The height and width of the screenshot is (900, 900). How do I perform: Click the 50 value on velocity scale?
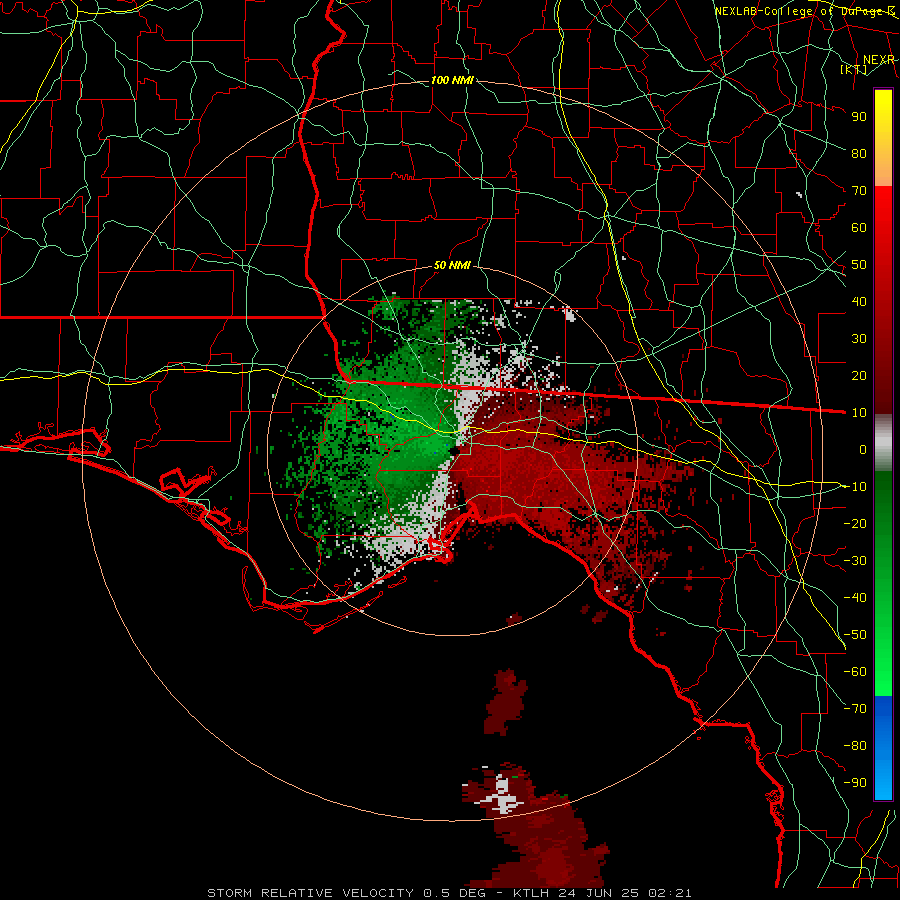(859, 265)
